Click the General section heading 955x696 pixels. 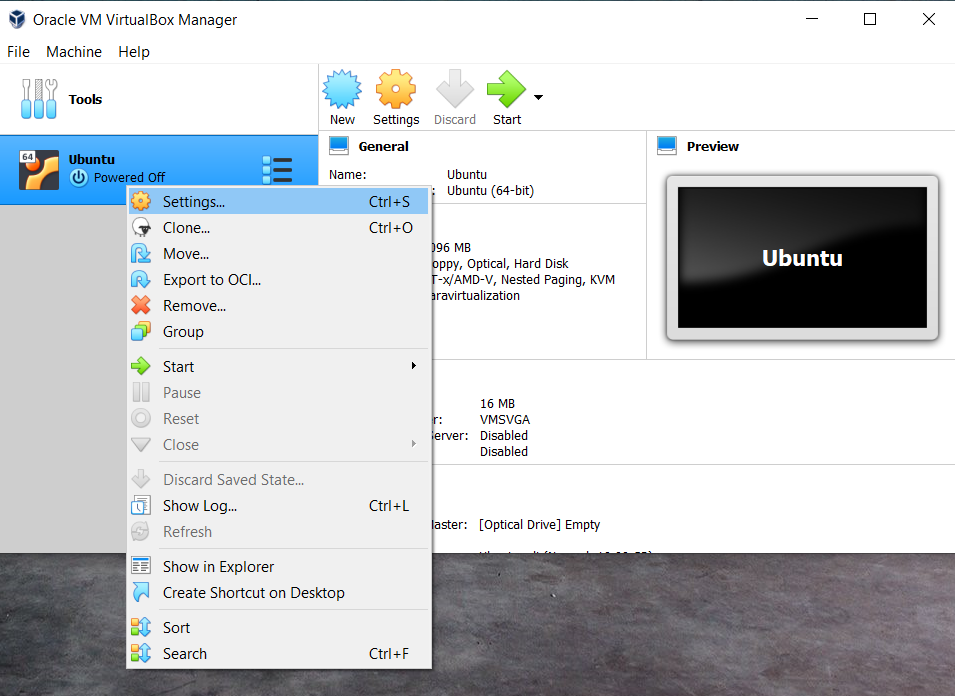384,147
